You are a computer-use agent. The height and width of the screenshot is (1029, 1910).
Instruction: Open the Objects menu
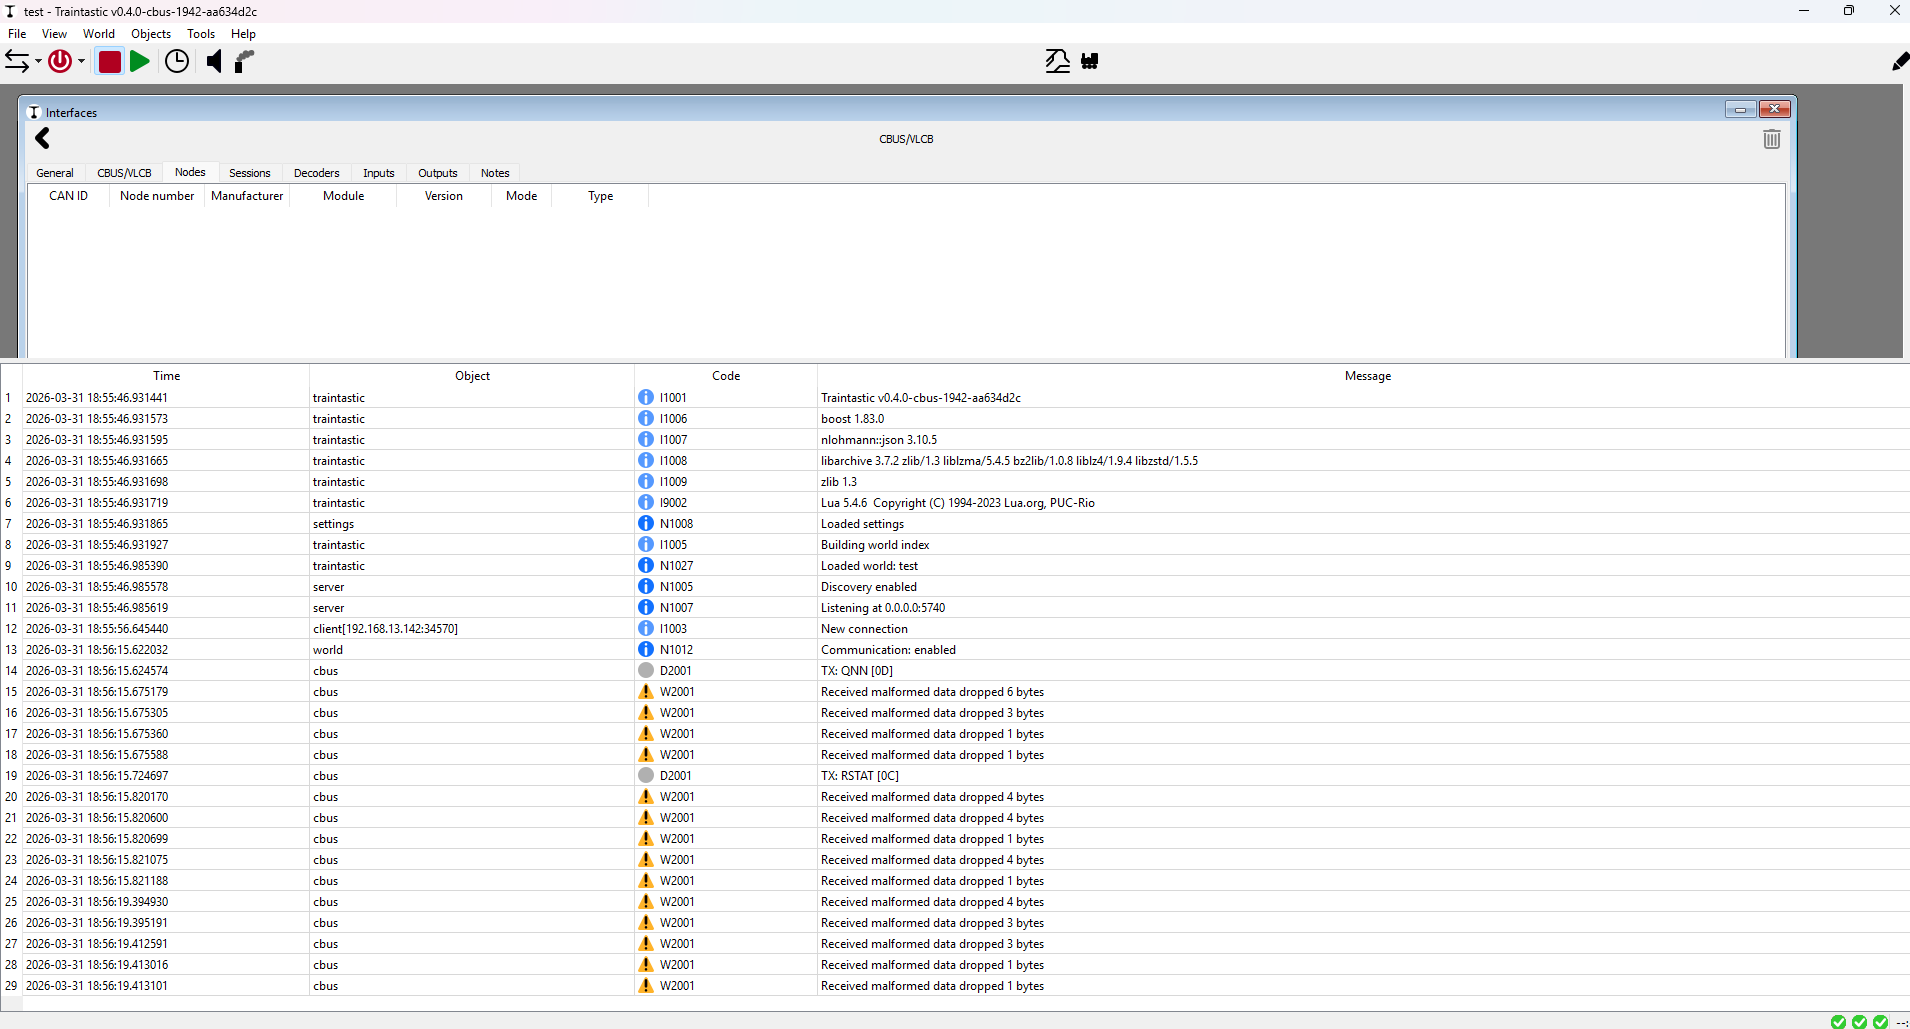click(151, 34)
